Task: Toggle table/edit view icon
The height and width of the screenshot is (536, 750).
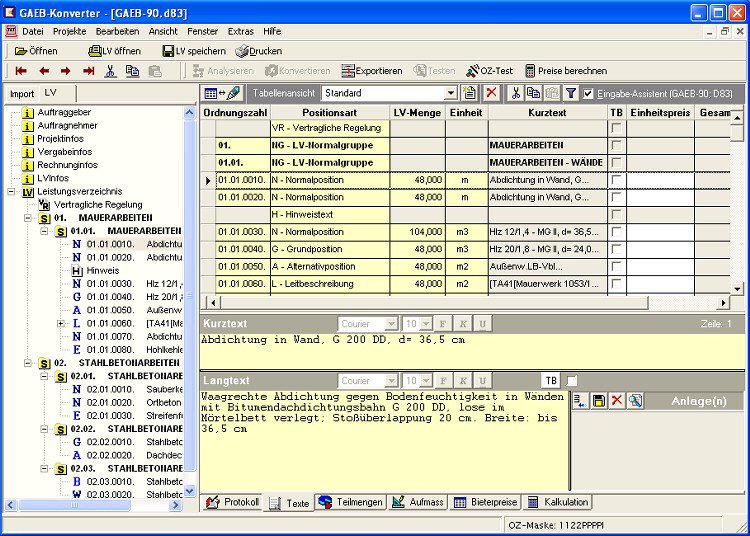Action: (x=222, y=93)
